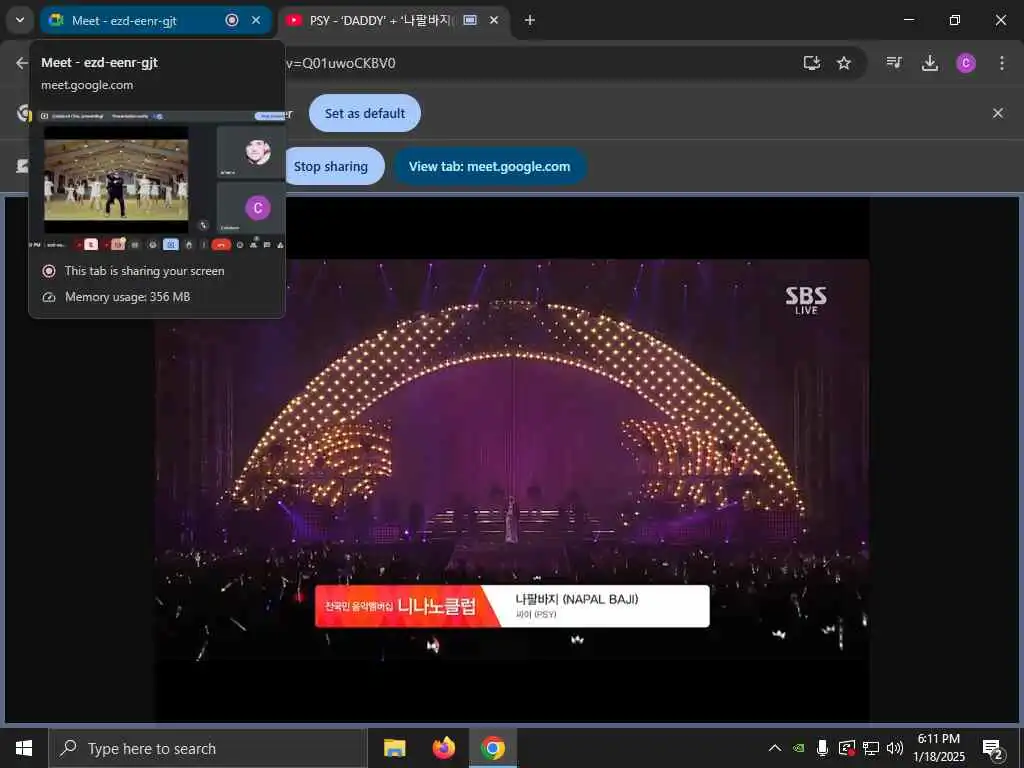The height and width of the screenshot is (768, 1024).
Task: Open the Chrome three-dot menu
Action: pyautogui.click(x=1001, y=63)
